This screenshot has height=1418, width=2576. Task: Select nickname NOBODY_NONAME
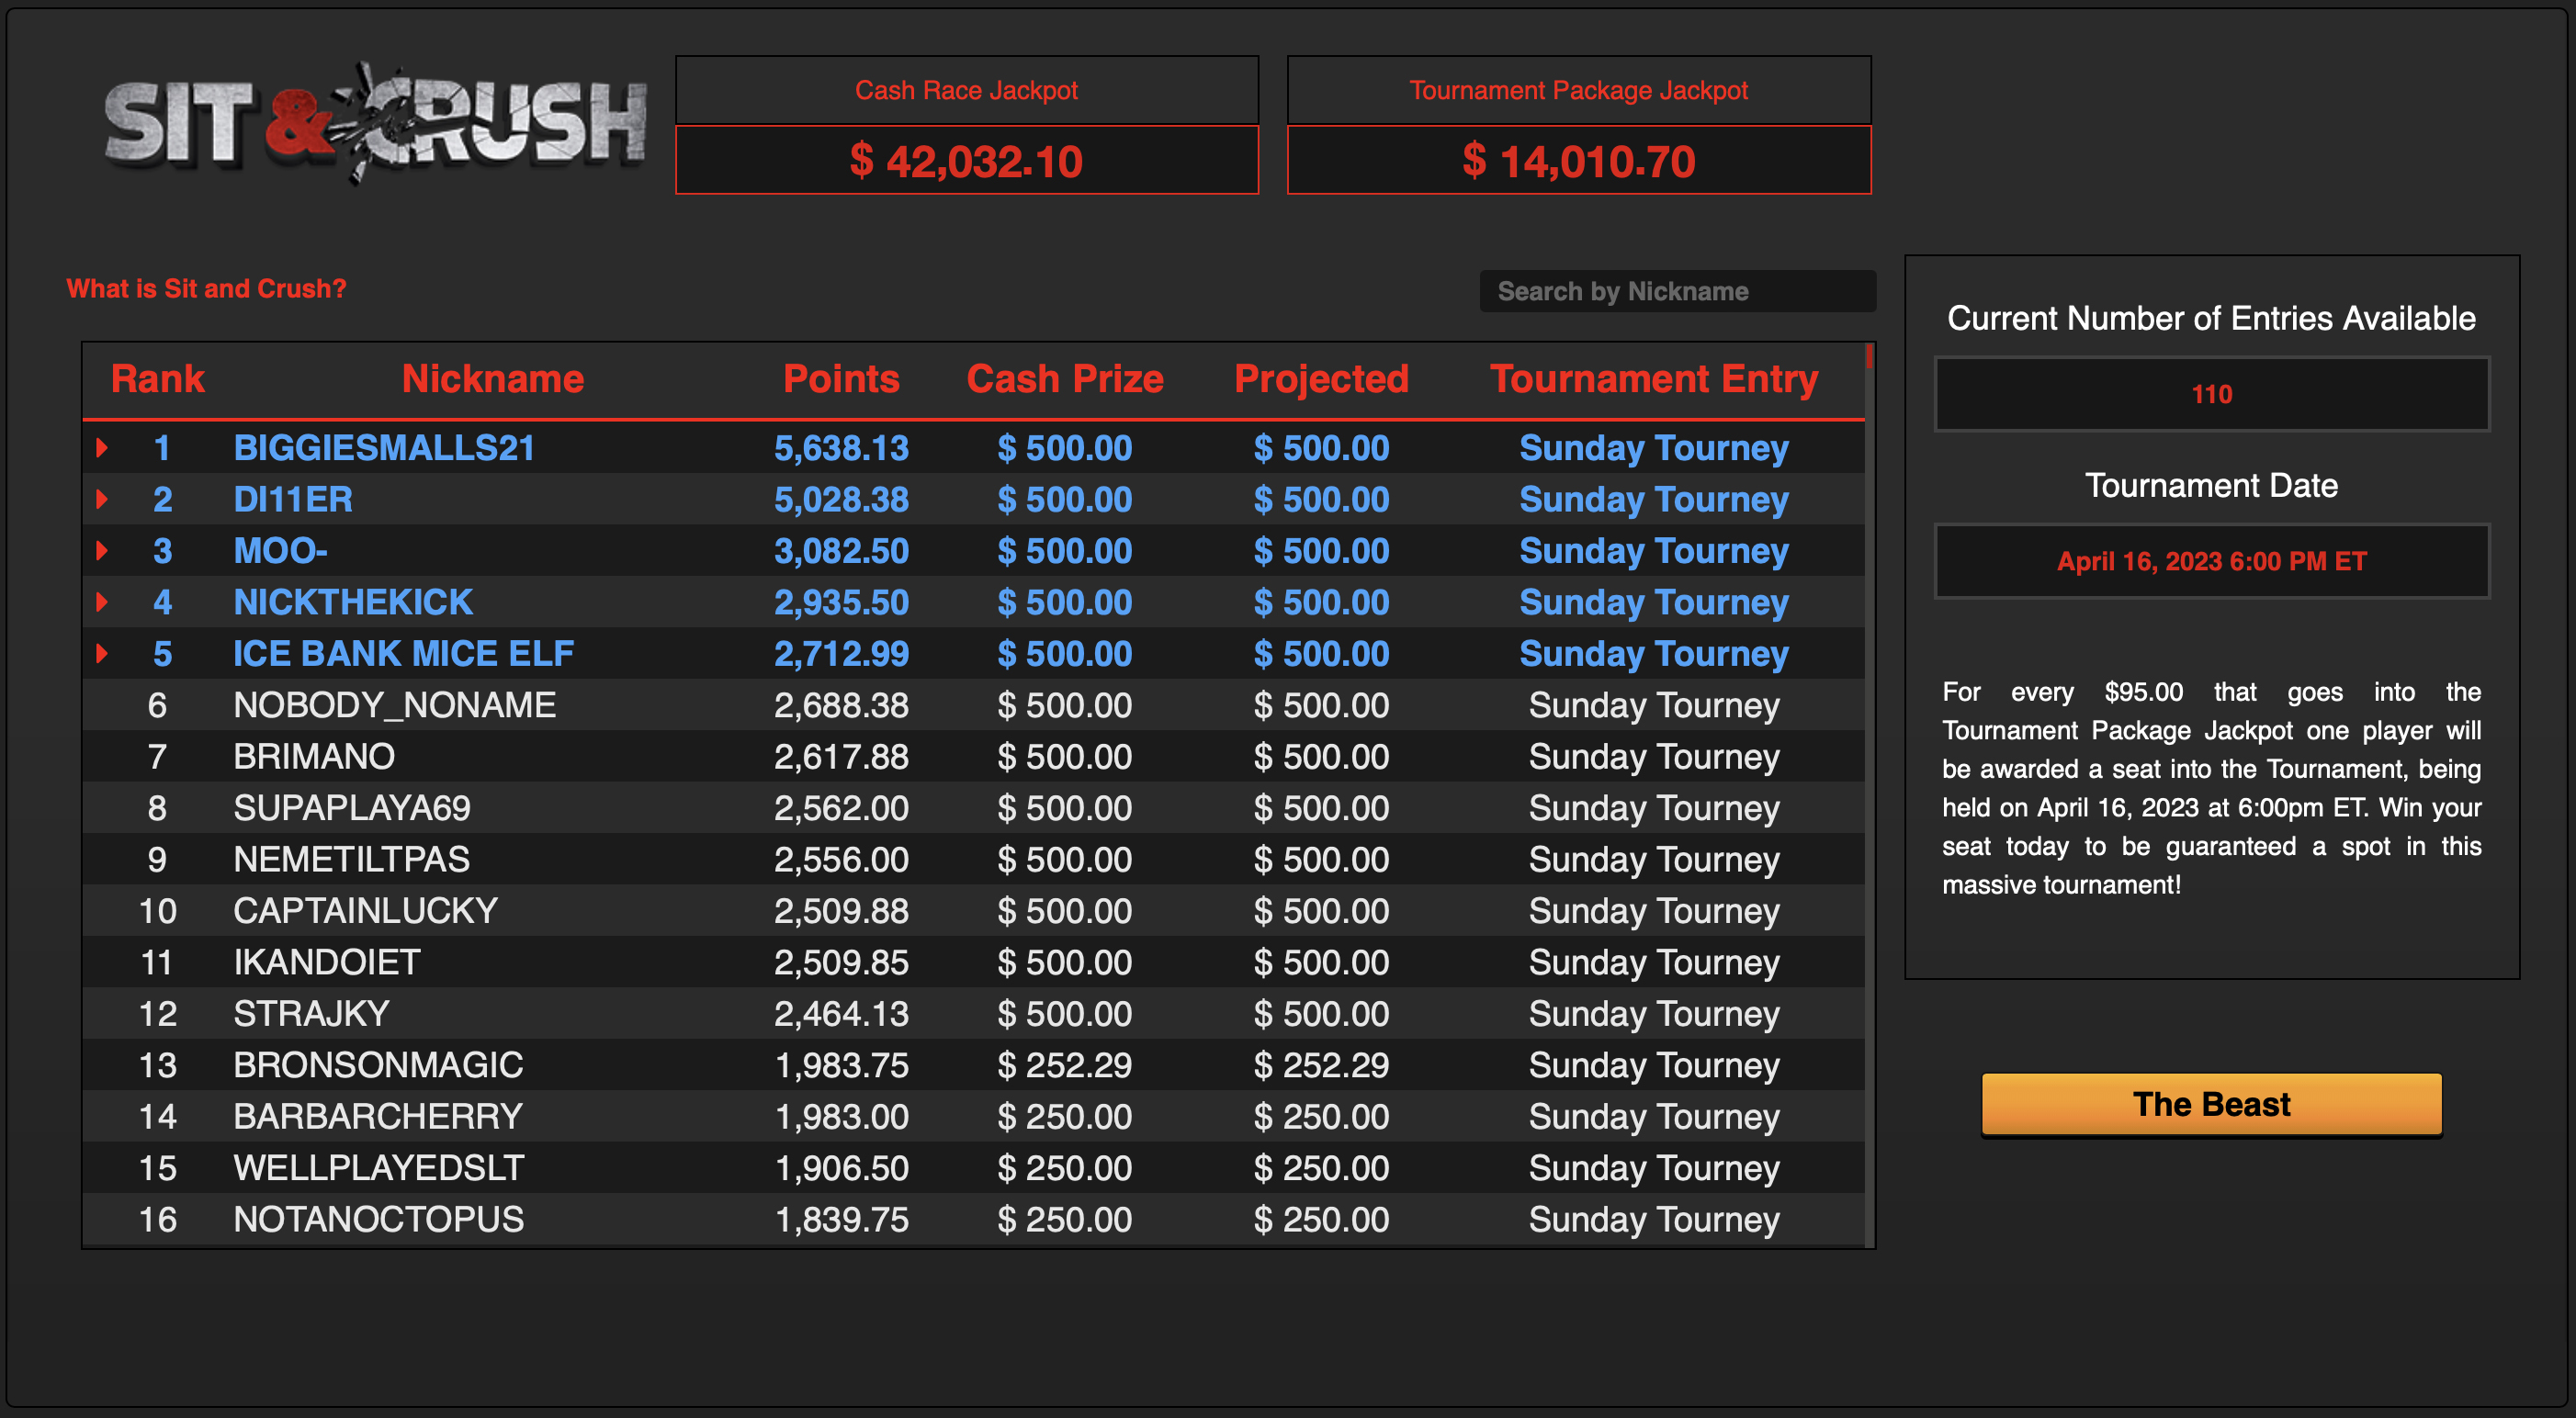[x=394, y=705]
